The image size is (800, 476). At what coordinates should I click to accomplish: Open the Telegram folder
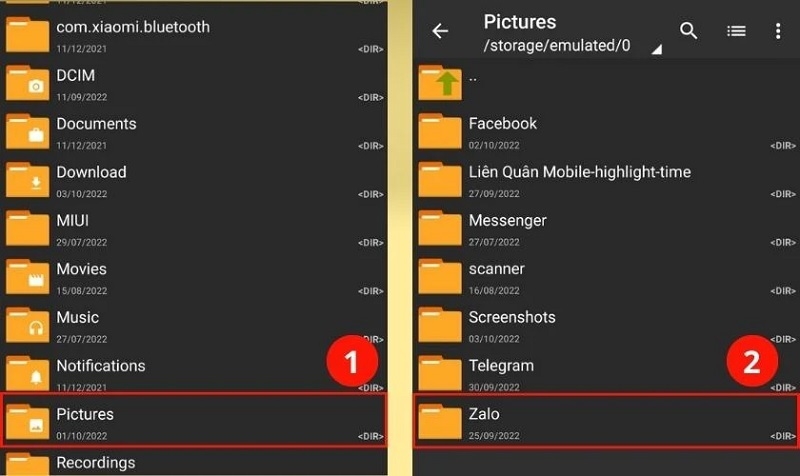(x=501, y=366)
